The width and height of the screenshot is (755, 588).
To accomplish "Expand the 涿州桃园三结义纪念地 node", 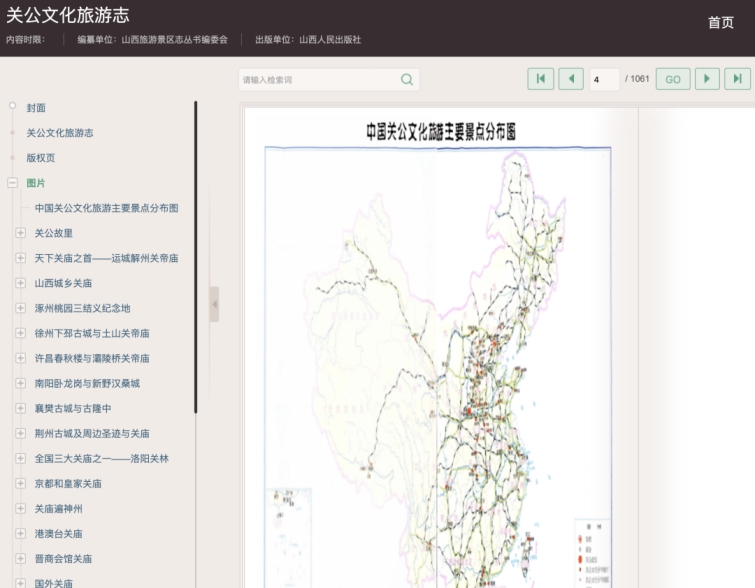I will click(21, 308).
